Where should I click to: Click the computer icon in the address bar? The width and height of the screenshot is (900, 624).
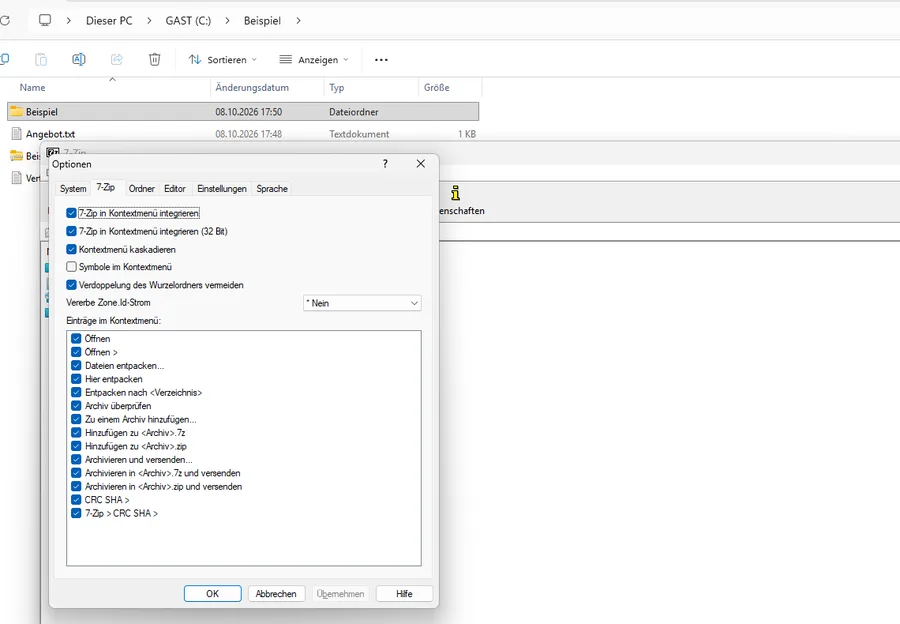tap(45, 20)
